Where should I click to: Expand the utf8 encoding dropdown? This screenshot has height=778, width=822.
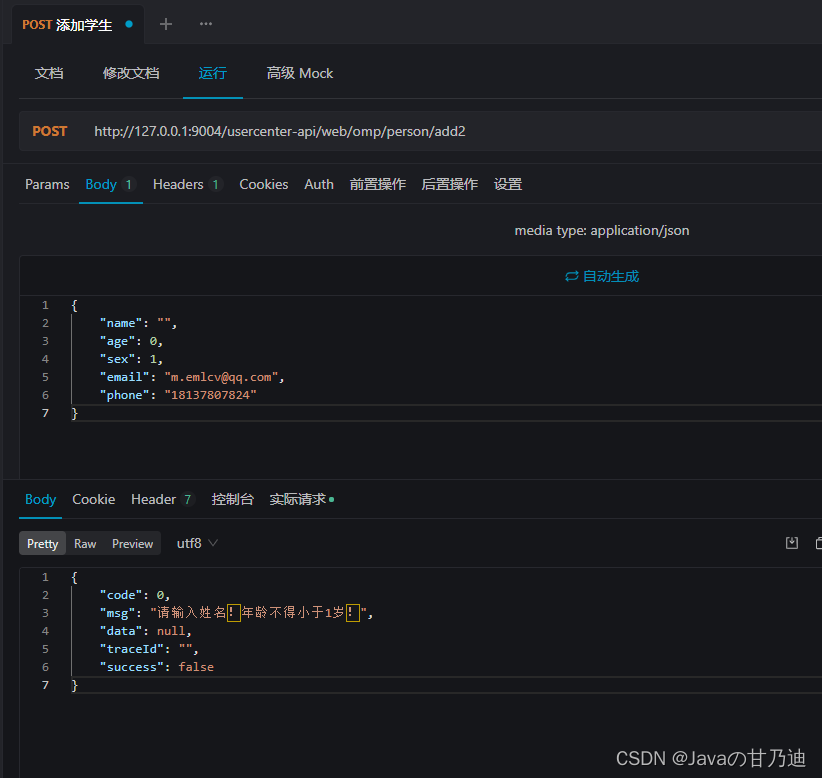pyautogui.click(x=197, y=544)
